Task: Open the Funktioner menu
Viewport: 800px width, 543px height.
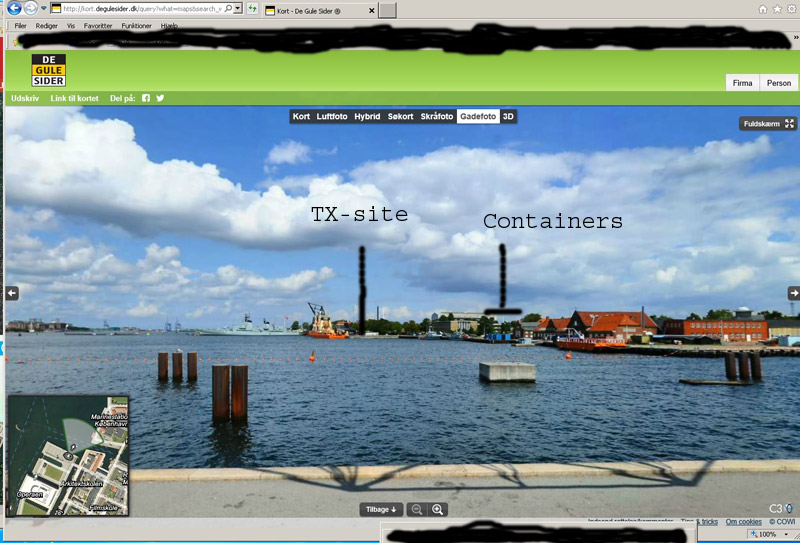Action: 136,26
